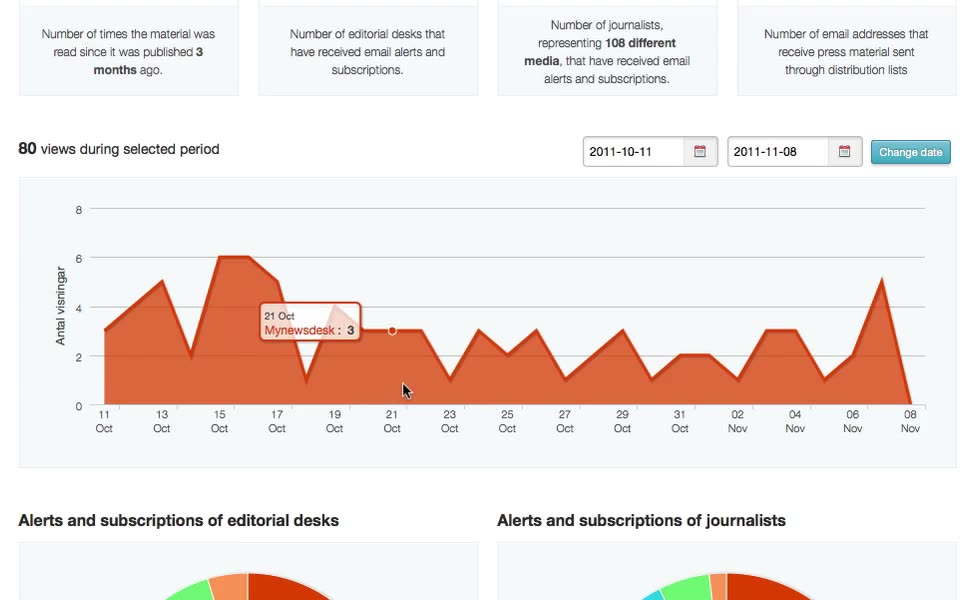The width and height of the screenshot is (960, 600).
Task: Select the highlighted 21 Oct data point on the chart
Action: 392,331
